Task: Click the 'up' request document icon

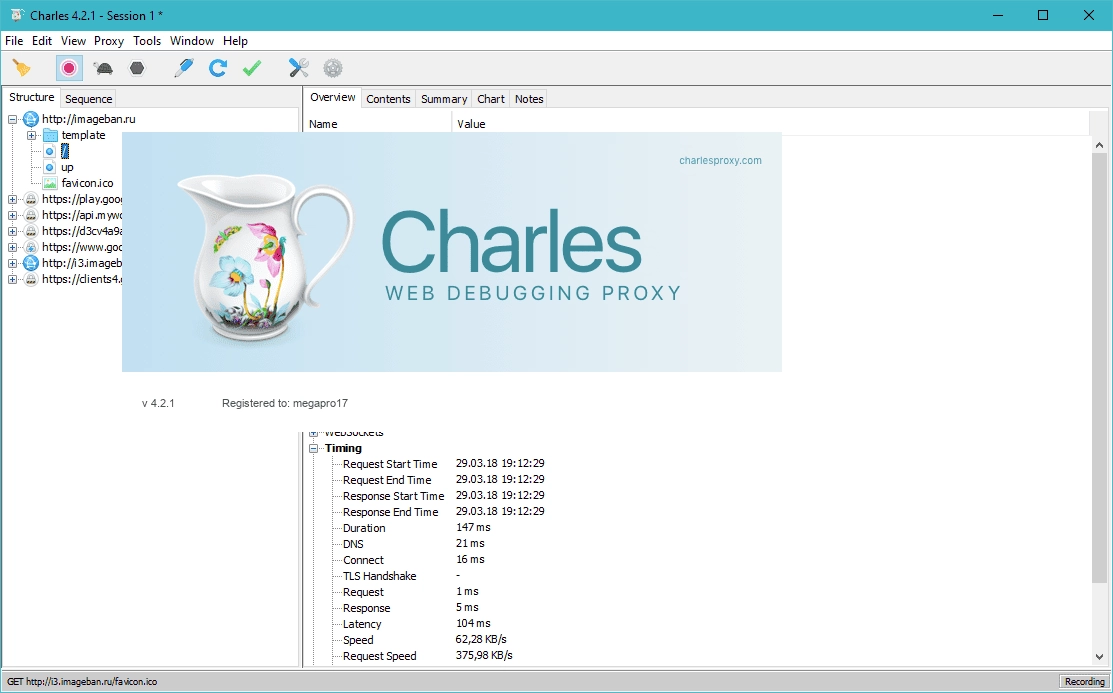Action: pyautogui.click(x=49, y=167)
